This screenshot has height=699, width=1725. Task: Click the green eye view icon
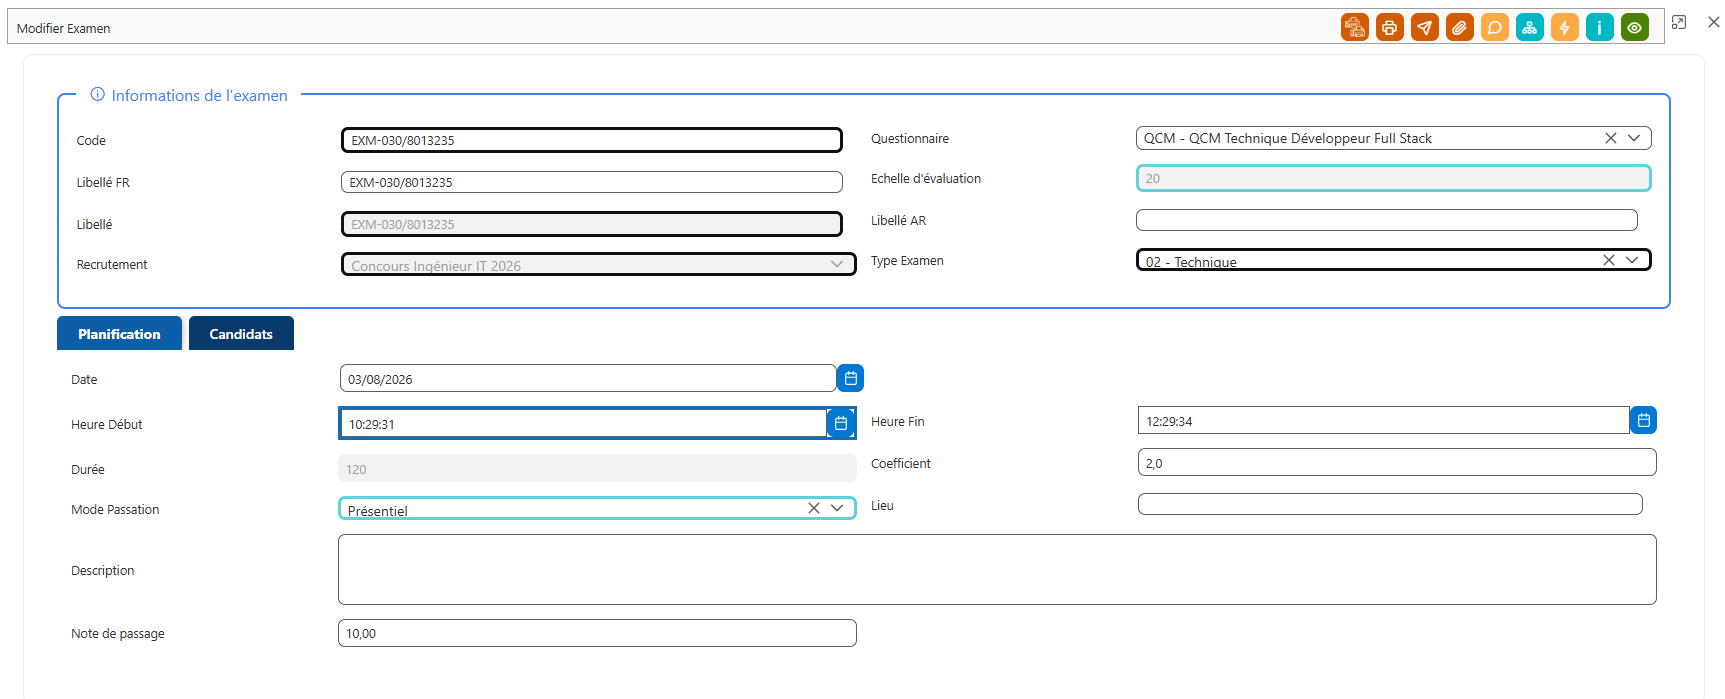click(1634, 28)
